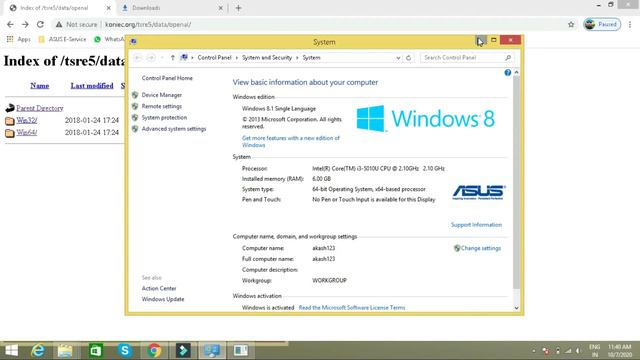Click the Back arrow in System window
This screenshot has width=640, height=360.
click(x=138, y=58)
